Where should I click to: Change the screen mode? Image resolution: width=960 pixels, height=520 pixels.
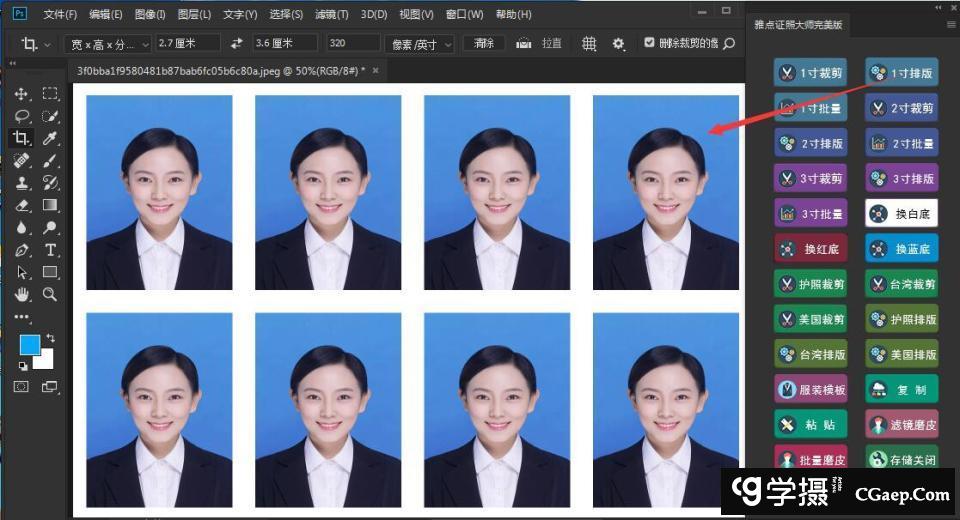50,386
